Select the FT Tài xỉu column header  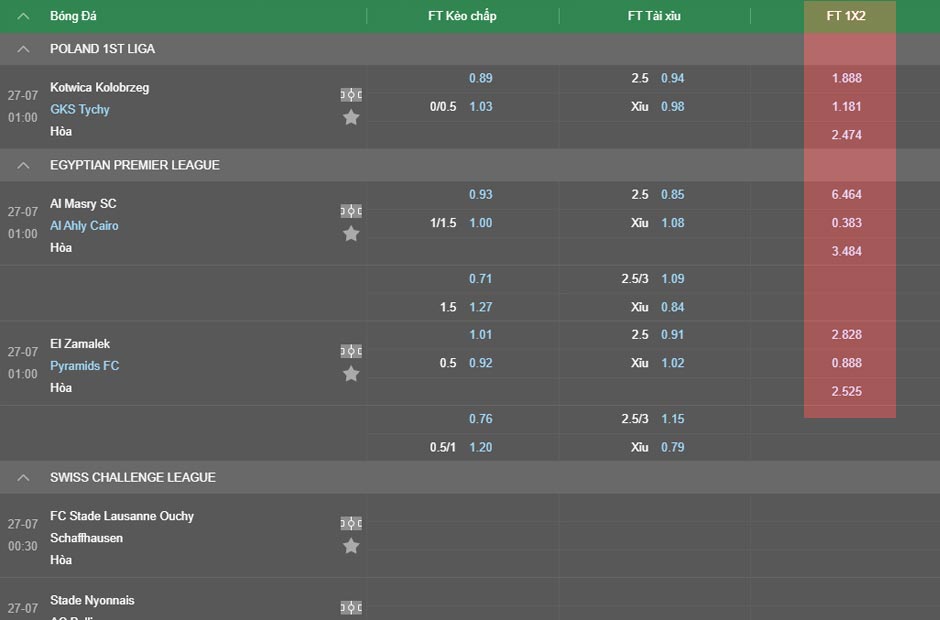coord(654,16)
